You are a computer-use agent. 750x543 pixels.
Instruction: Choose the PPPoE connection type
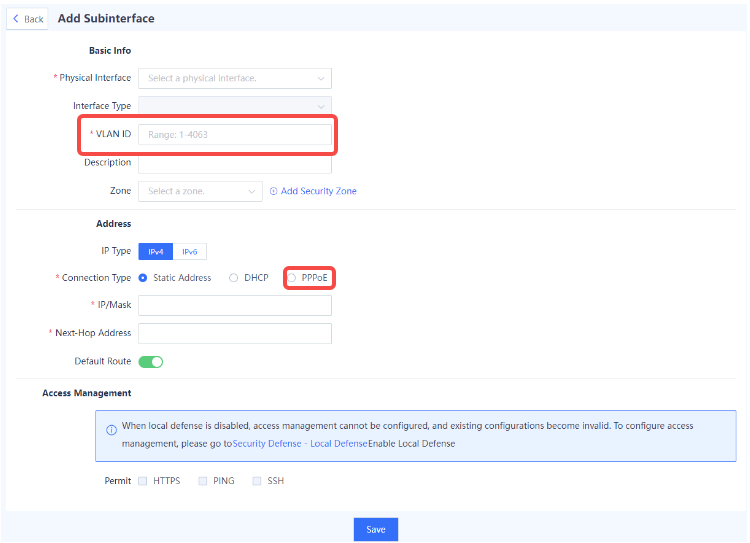(x=292, y=278)
